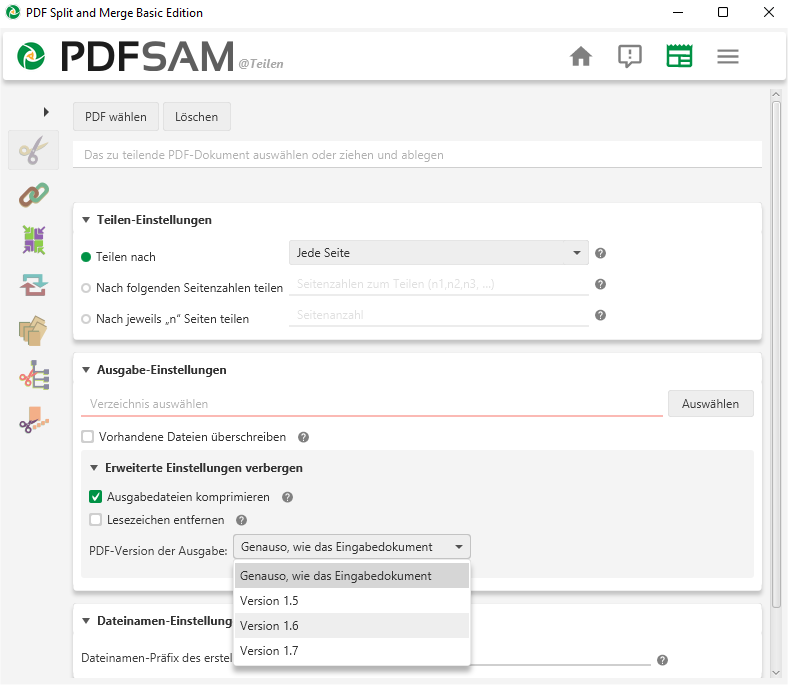Click the Seitenzahlen zum Teilen input field
788x685 pixels.
click(438, 284)
